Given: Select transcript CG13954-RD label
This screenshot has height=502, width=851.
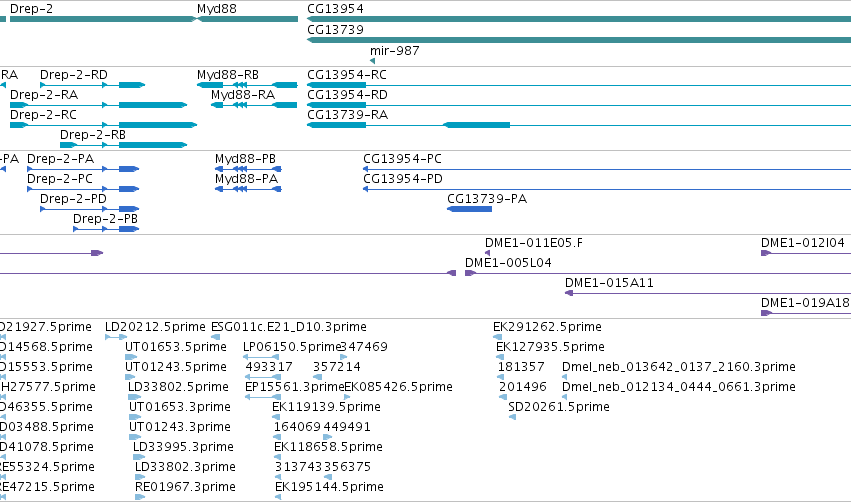Looking at the screenshot, I should 347,94.
